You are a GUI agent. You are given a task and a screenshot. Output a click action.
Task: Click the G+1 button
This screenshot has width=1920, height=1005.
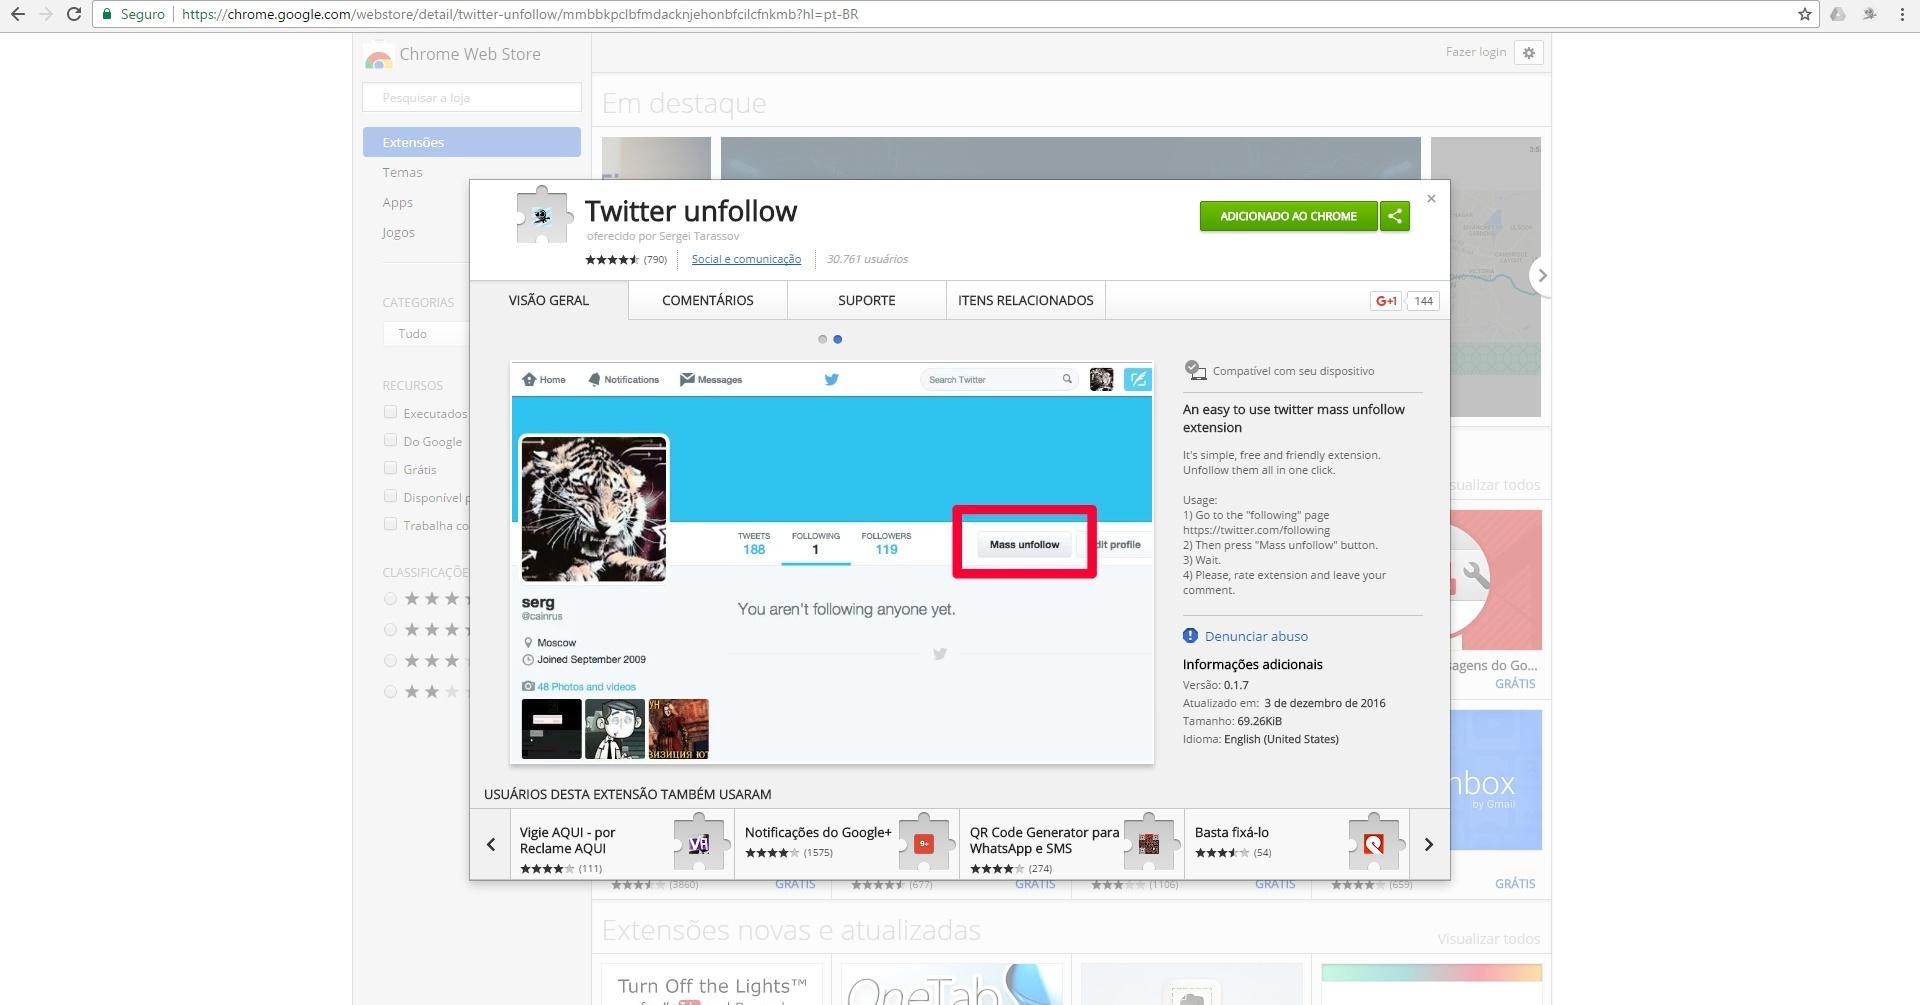[x=1386, y=301]
